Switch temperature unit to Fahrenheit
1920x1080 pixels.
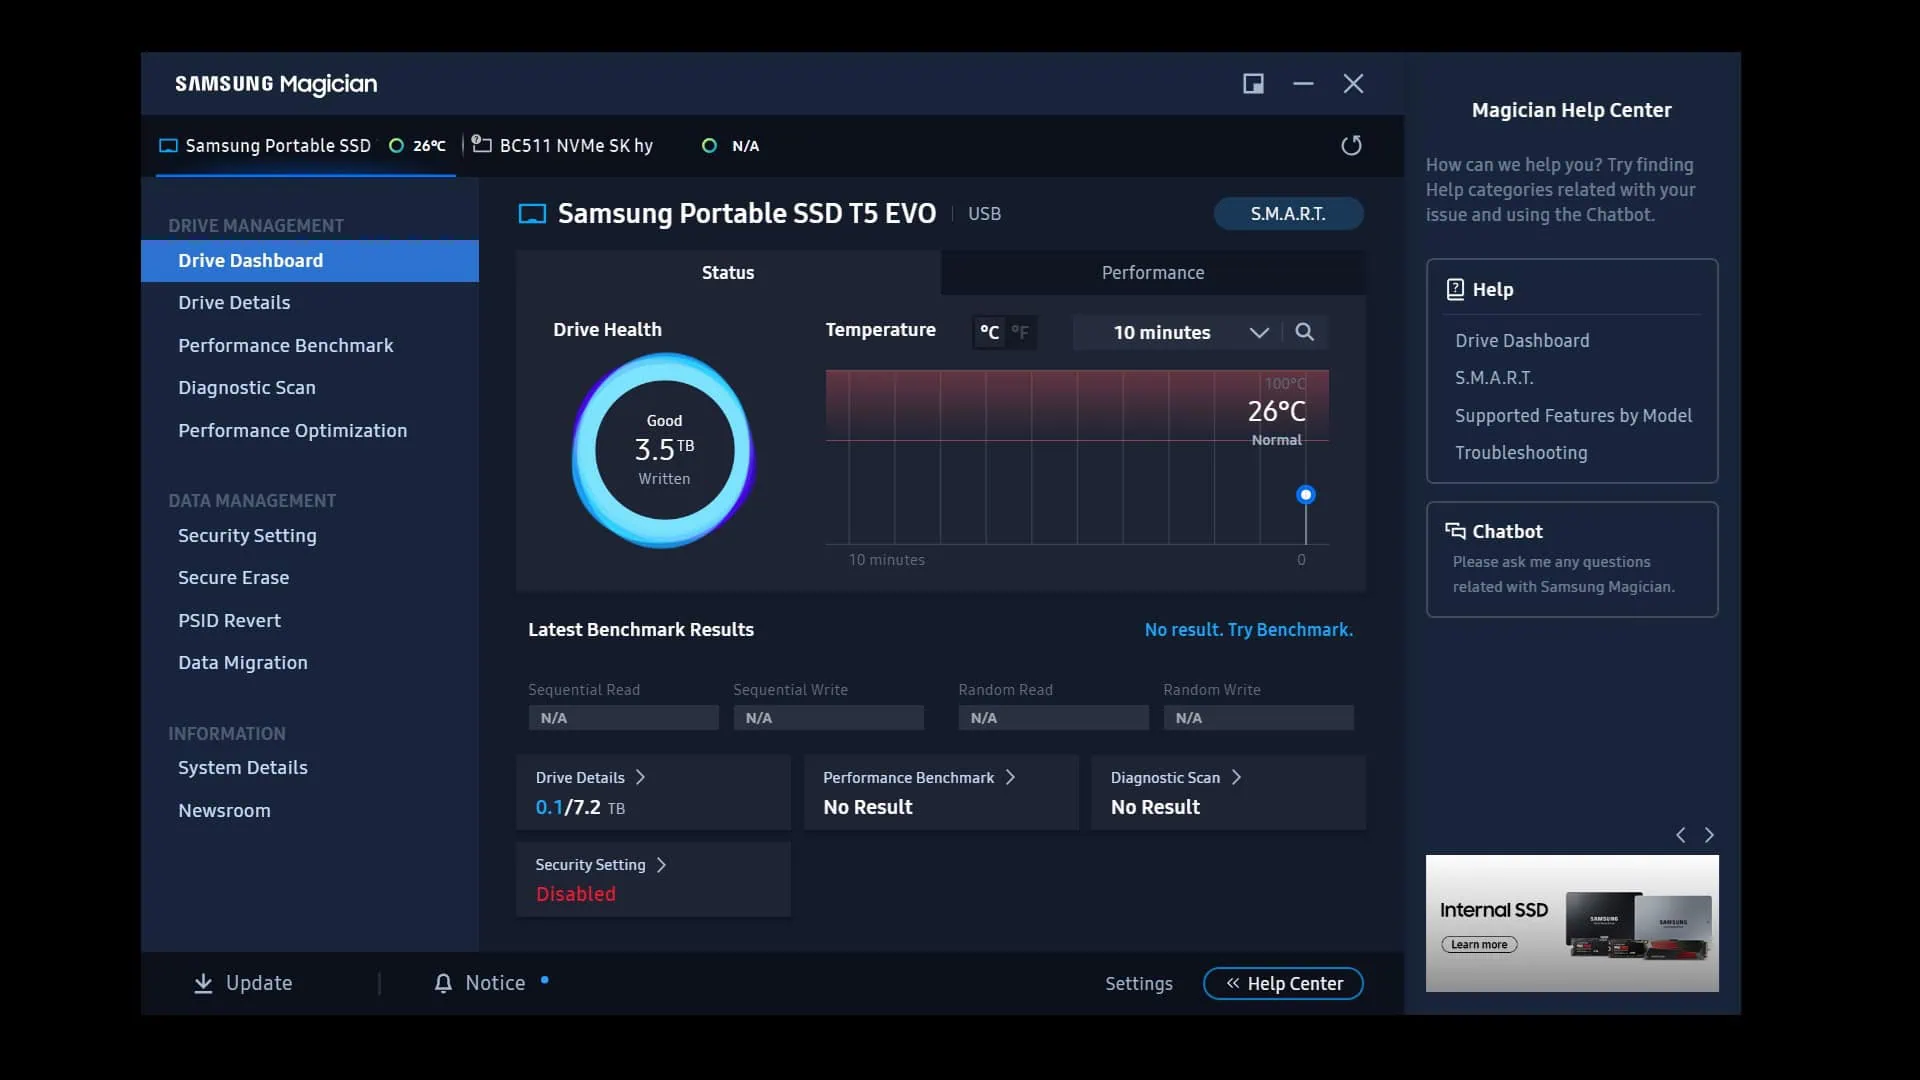point(1020,332)
